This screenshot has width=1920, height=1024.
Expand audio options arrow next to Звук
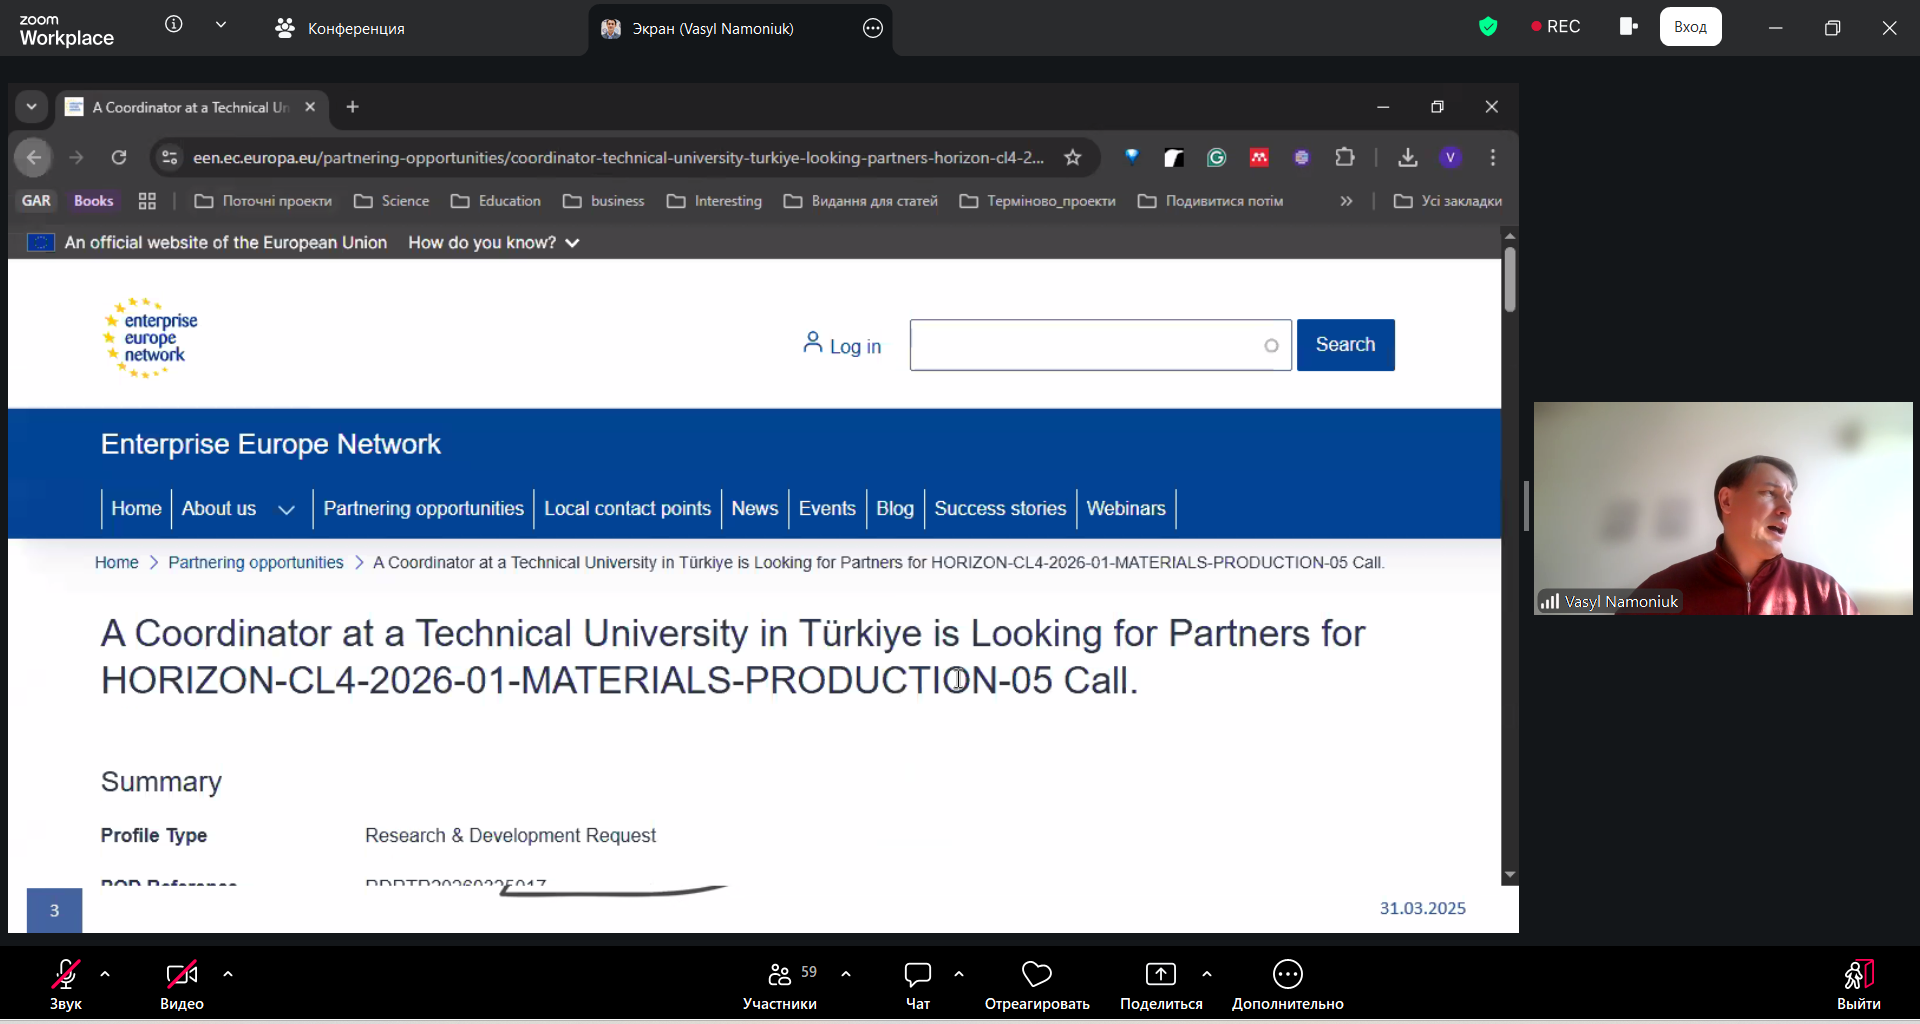point(105,974)
